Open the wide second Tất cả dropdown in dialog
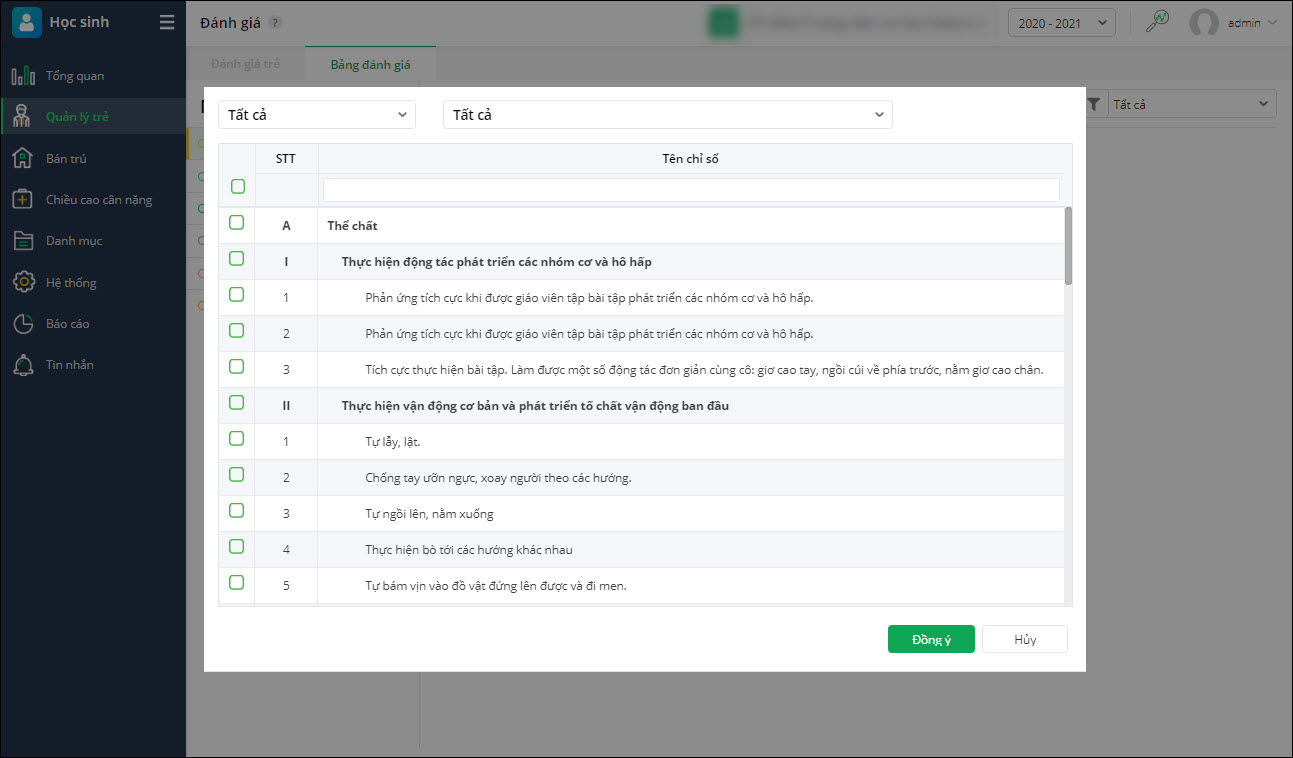Viewport: 1293px width, 758px height. pyautogui.click(x=668, y=115)
